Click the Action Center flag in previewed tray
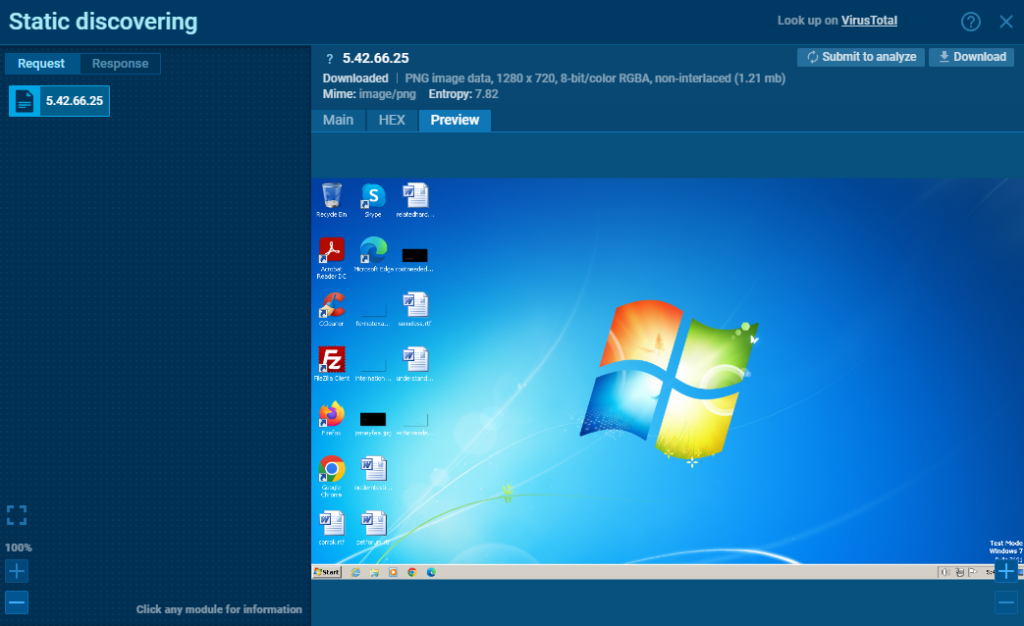Image resolution: width=1024 pixels, height=626 pixels. tap(973, 572)
